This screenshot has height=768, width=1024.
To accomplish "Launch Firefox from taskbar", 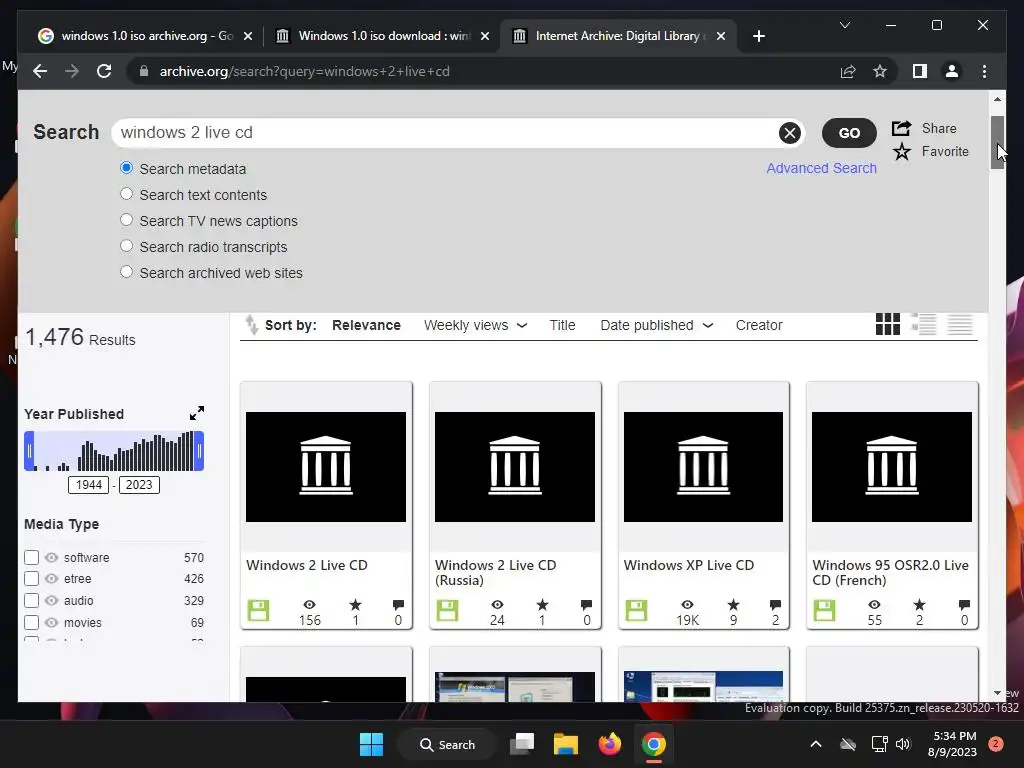I will click(x=610, y=744).
